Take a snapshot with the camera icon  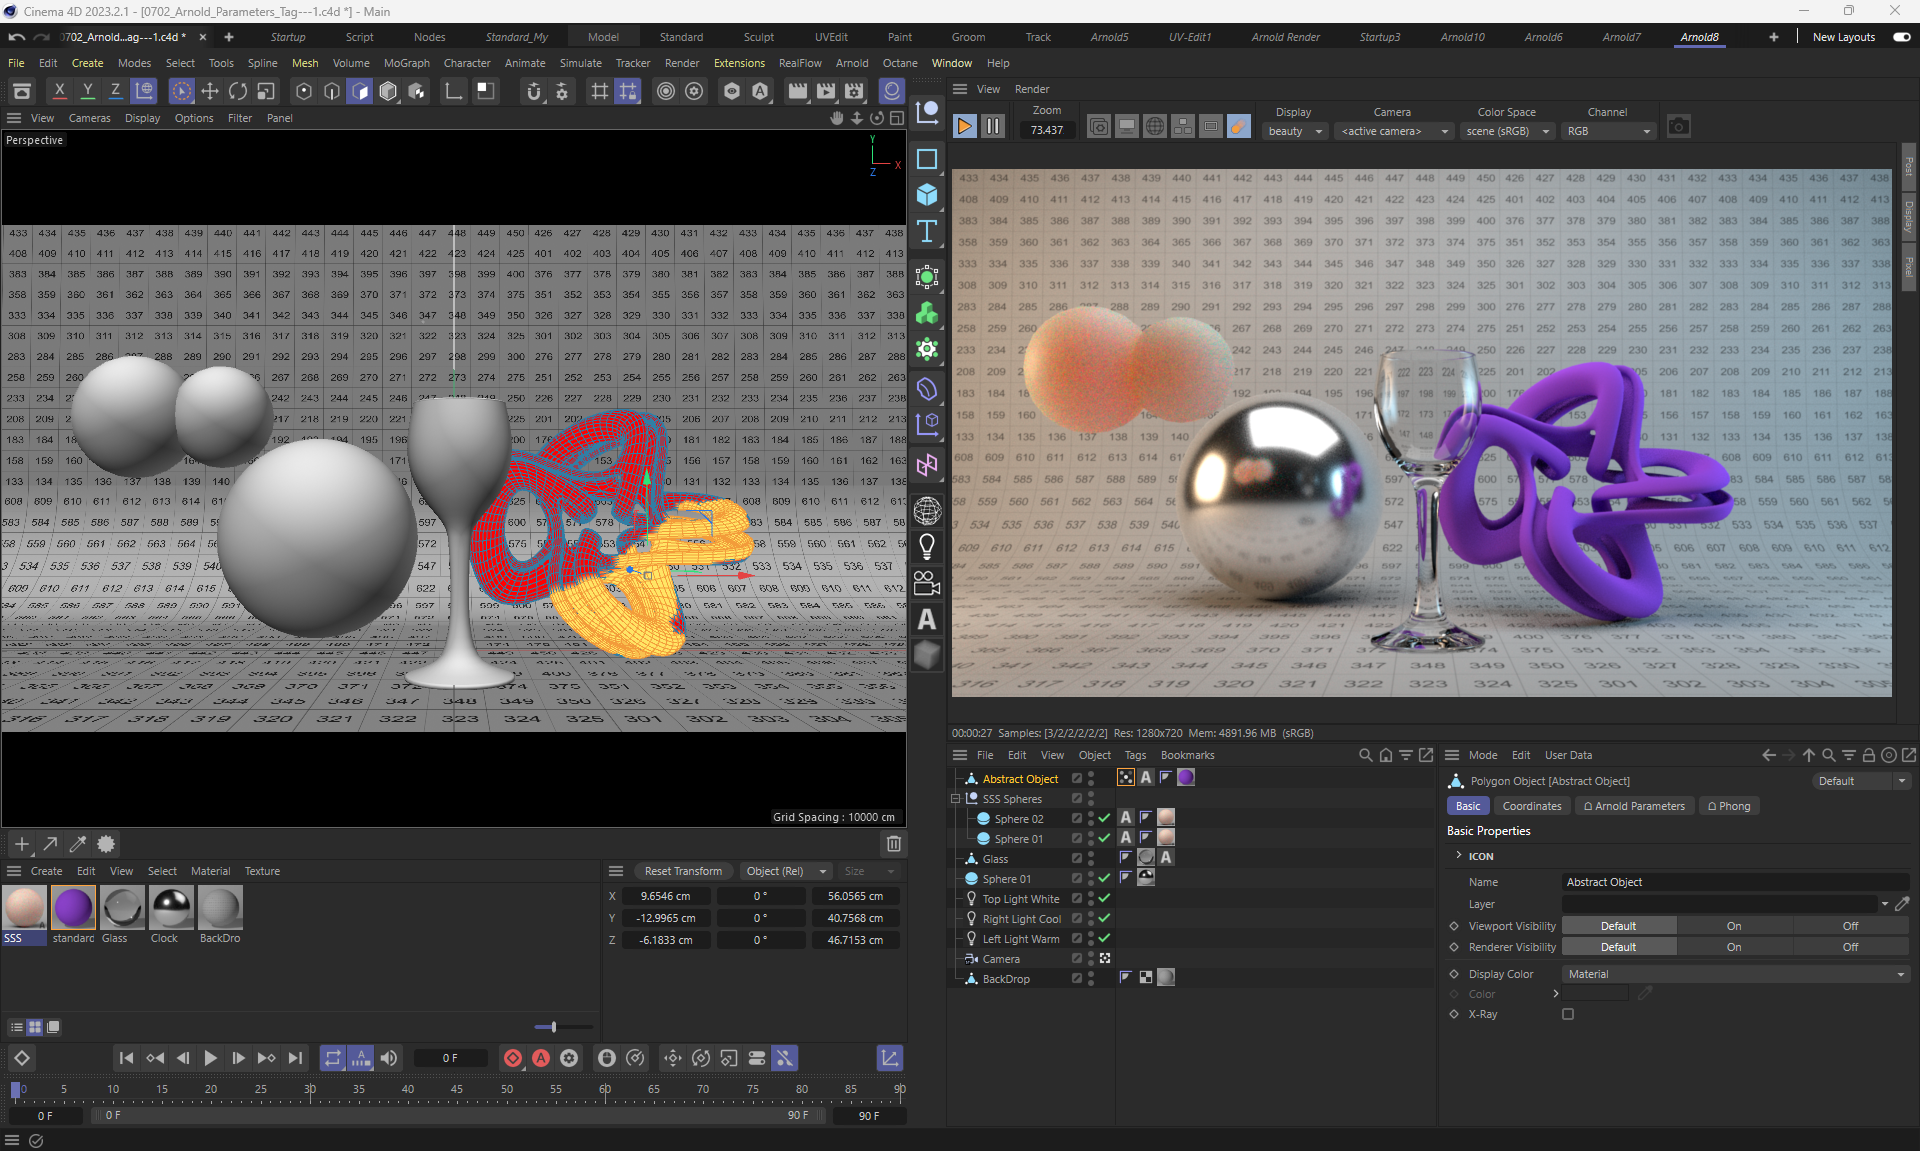tap(1679, 127)
